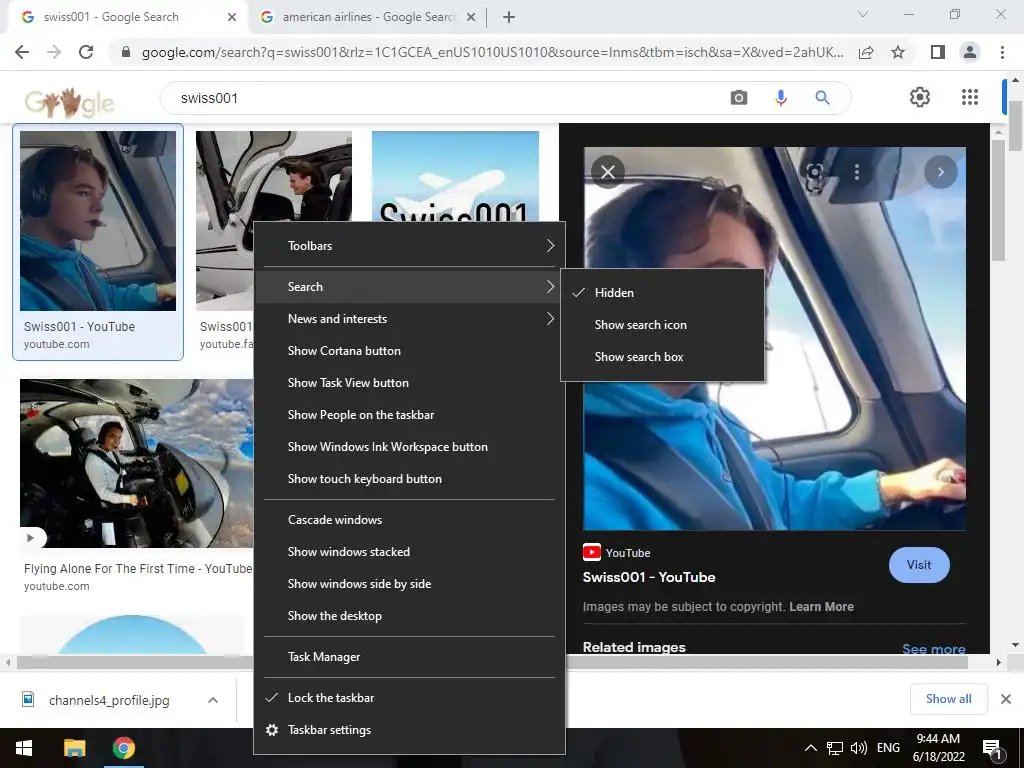Open the Chrome three-dot menu
Viewport: 1024px width, 768px height.
click(1002, 52)
